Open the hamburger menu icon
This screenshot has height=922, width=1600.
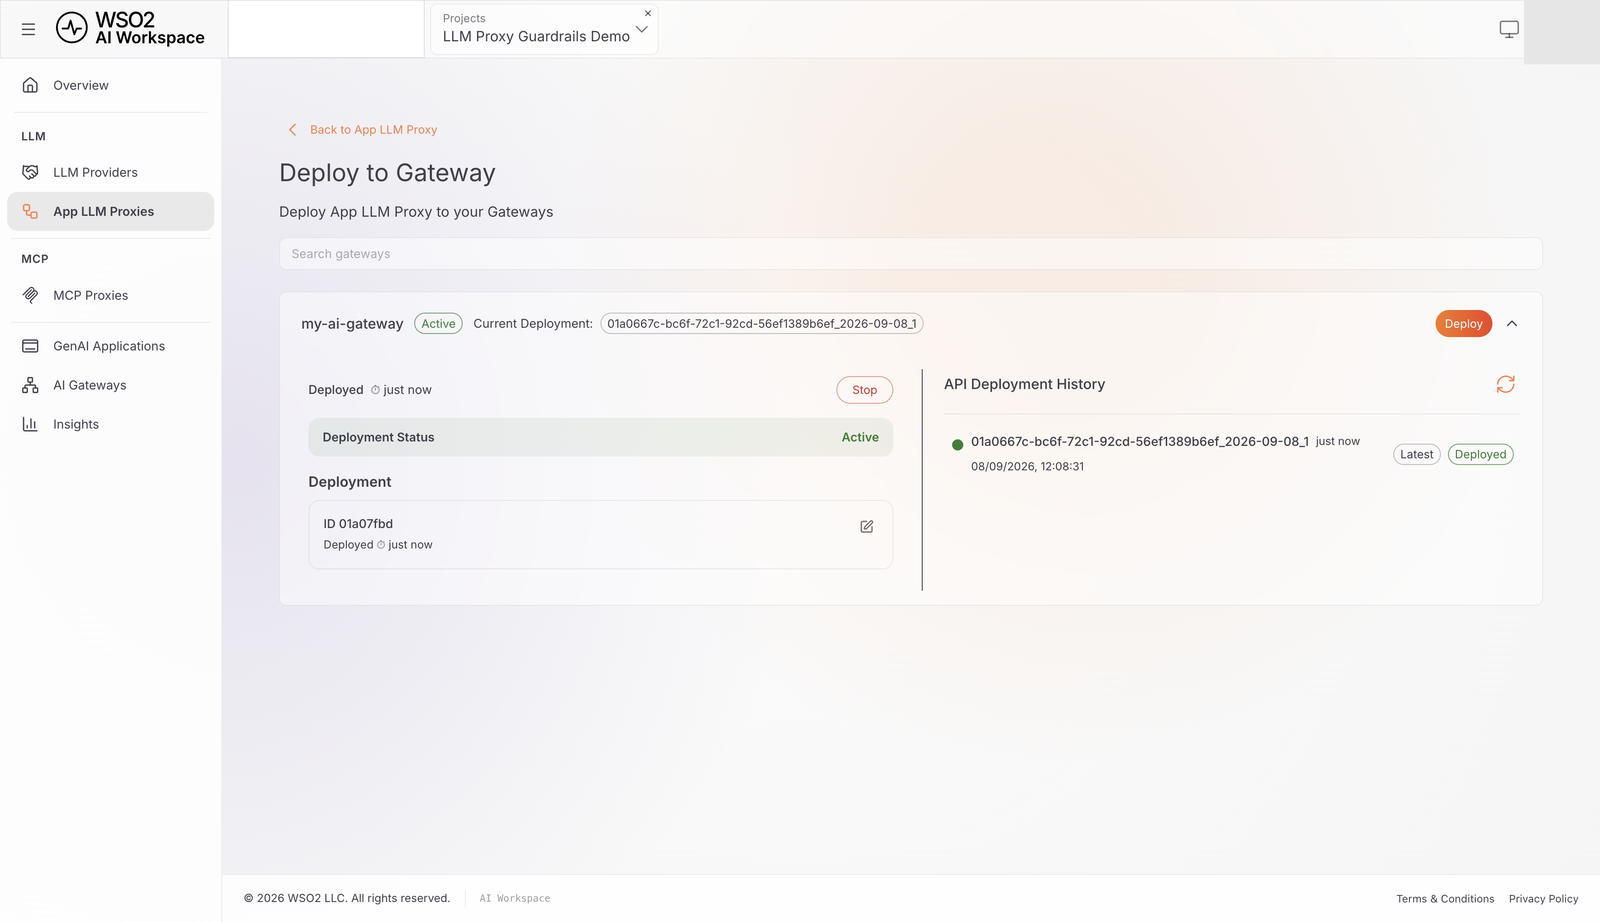coord(28,29)
